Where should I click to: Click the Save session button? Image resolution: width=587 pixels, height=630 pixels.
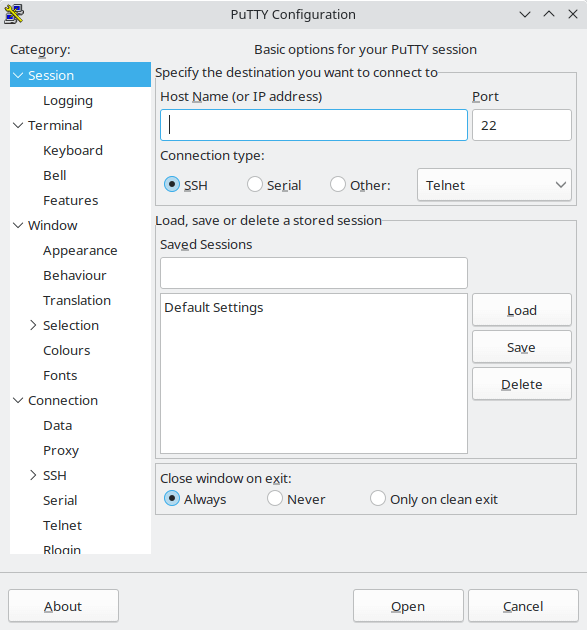tap(522, 347)
